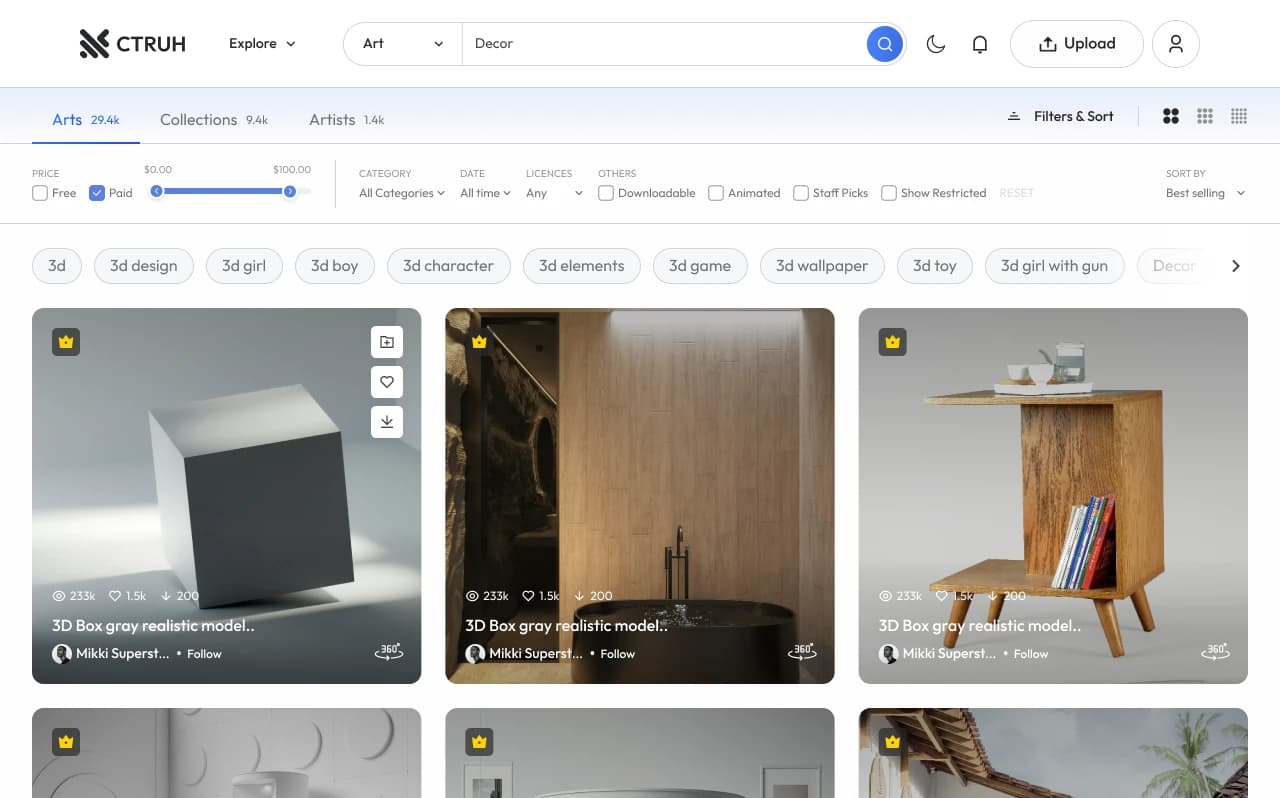The image size is (1280, 798).
Task: Open the wooden side table thumbnail
Action: (1053, 496)
